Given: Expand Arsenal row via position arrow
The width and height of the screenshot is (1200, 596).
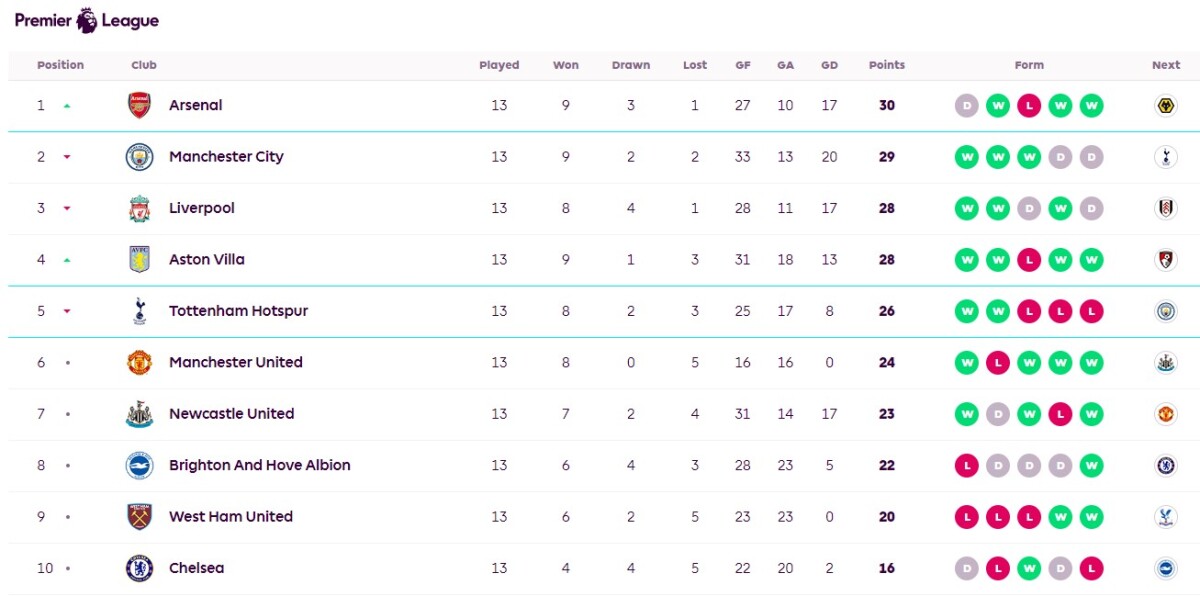Looking at the screenshot, I should coord(67,105).
